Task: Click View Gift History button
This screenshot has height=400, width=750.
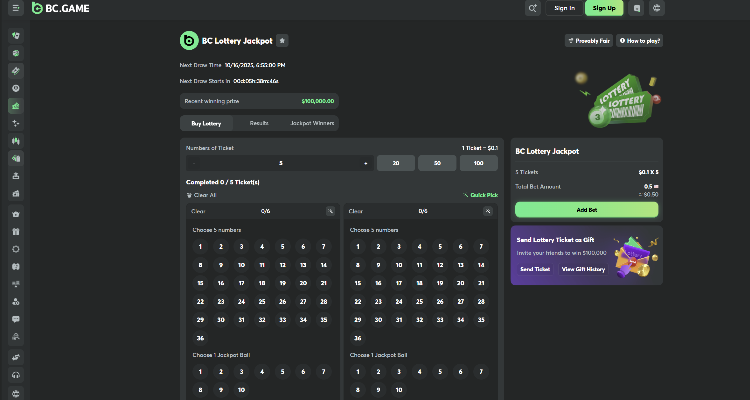Action: click(x=581, y=269)
